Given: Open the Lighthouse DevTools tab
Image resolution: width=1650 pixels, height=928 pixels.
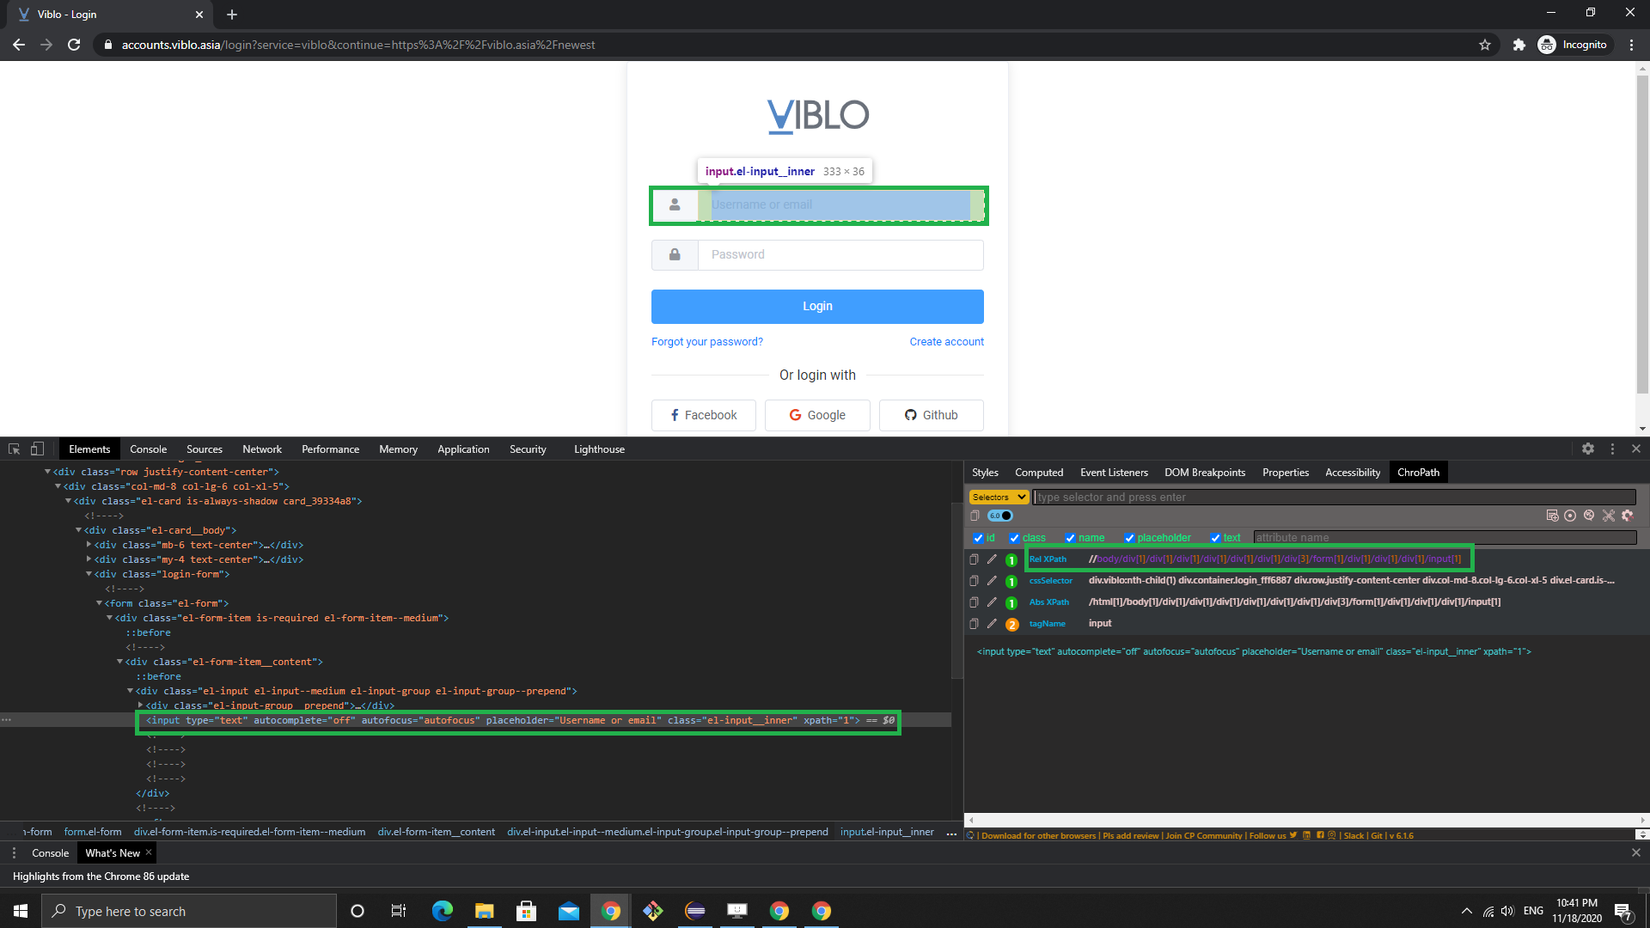Looking at the screenshot, I should tap(599, 449).
